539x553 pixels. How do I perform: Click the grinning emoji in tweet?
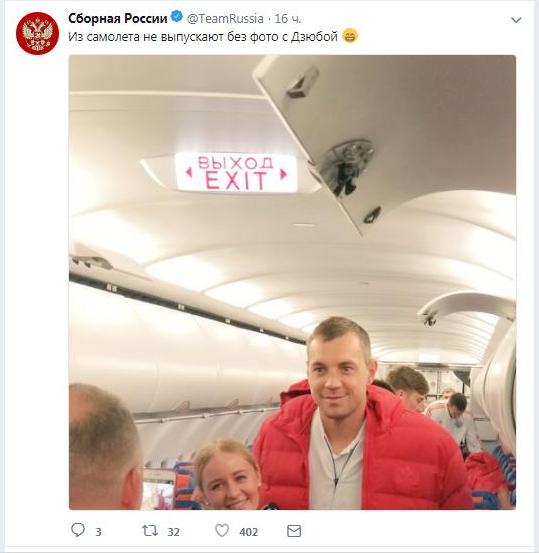(350, 36)
